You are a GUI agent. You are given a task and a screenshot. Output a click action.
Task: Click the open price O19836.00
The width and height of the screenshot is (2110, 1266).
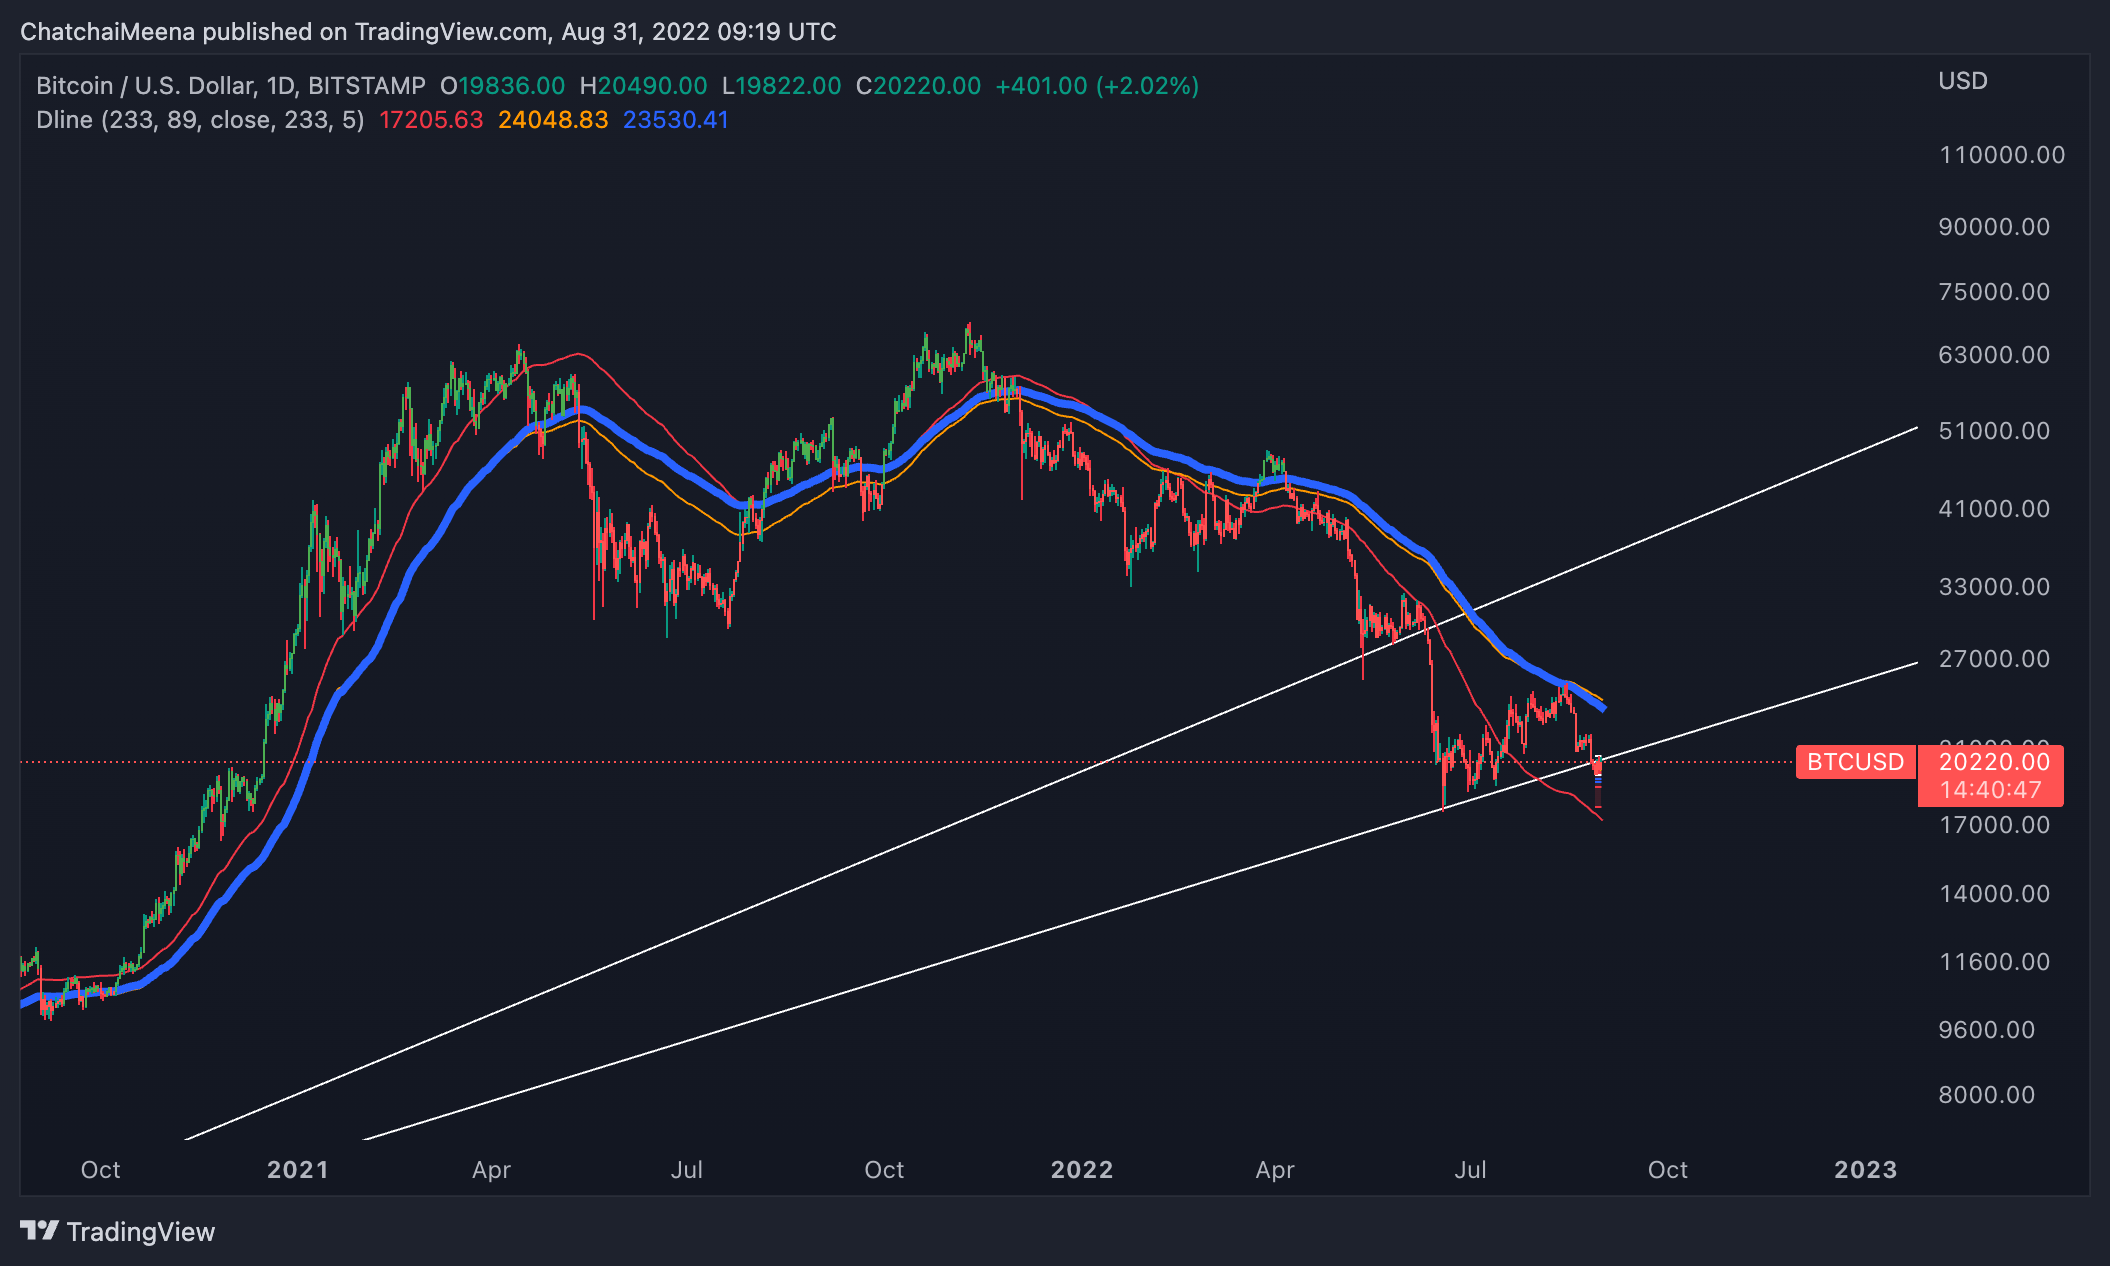pos(502,86)
